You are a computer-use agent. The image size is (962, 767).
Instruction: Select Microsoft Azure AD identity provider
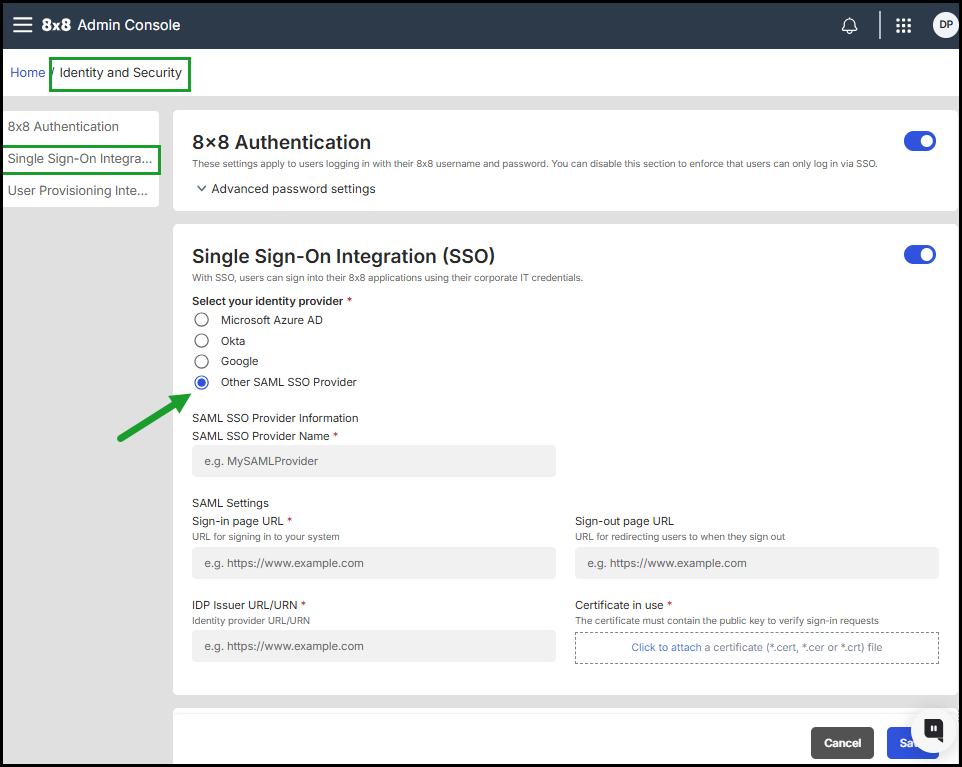[x=202, y=320]
